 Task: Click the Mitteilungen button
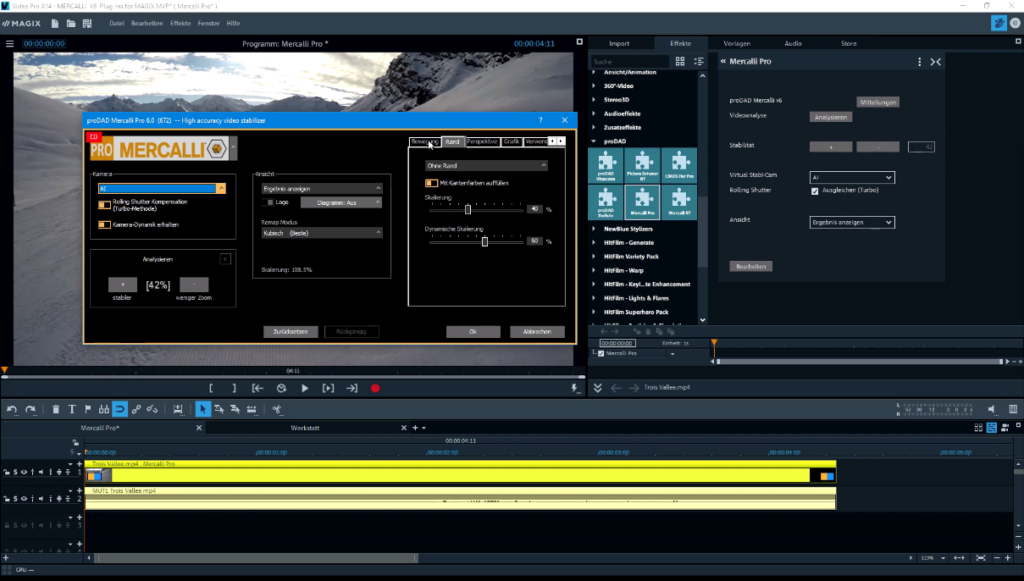tap(878, 102)
